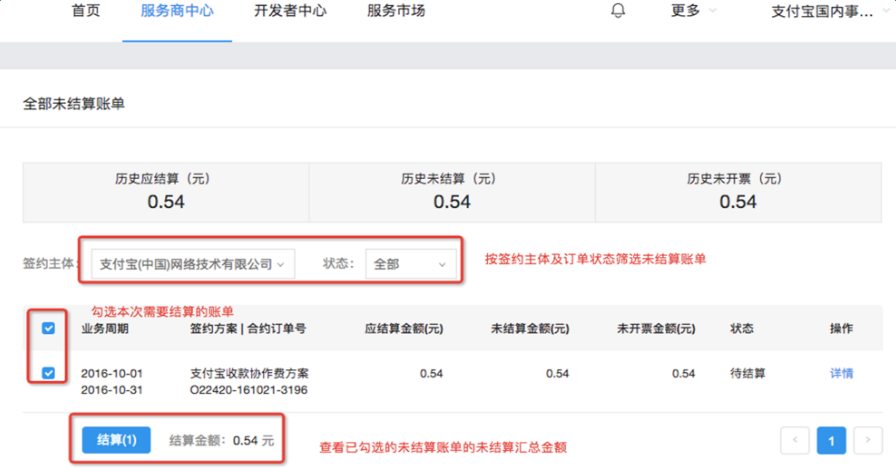Go to previous page arrow

(795, 439)
